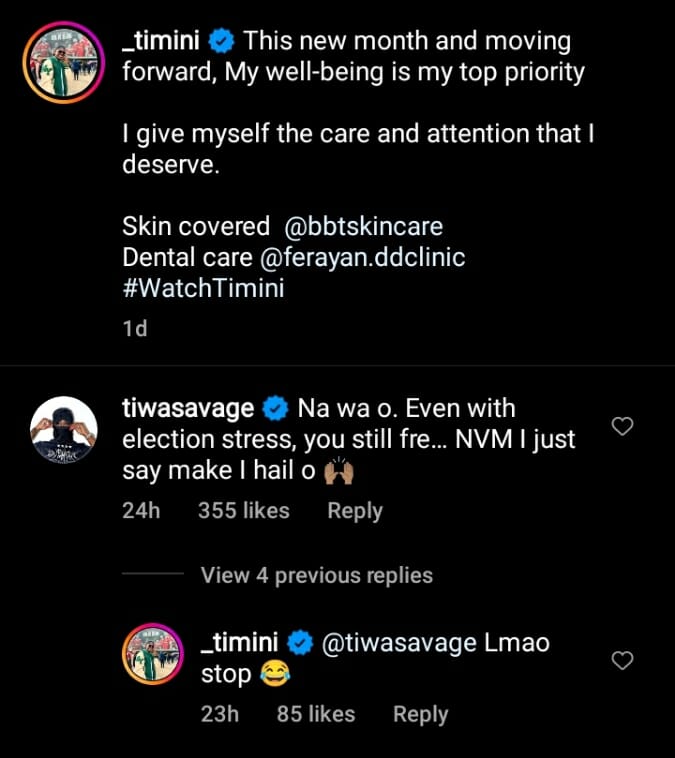This screenshot has height=758, width=675.
Task: Tap the tiwasavage username in the comment
Action: click(x=185, y=409)
